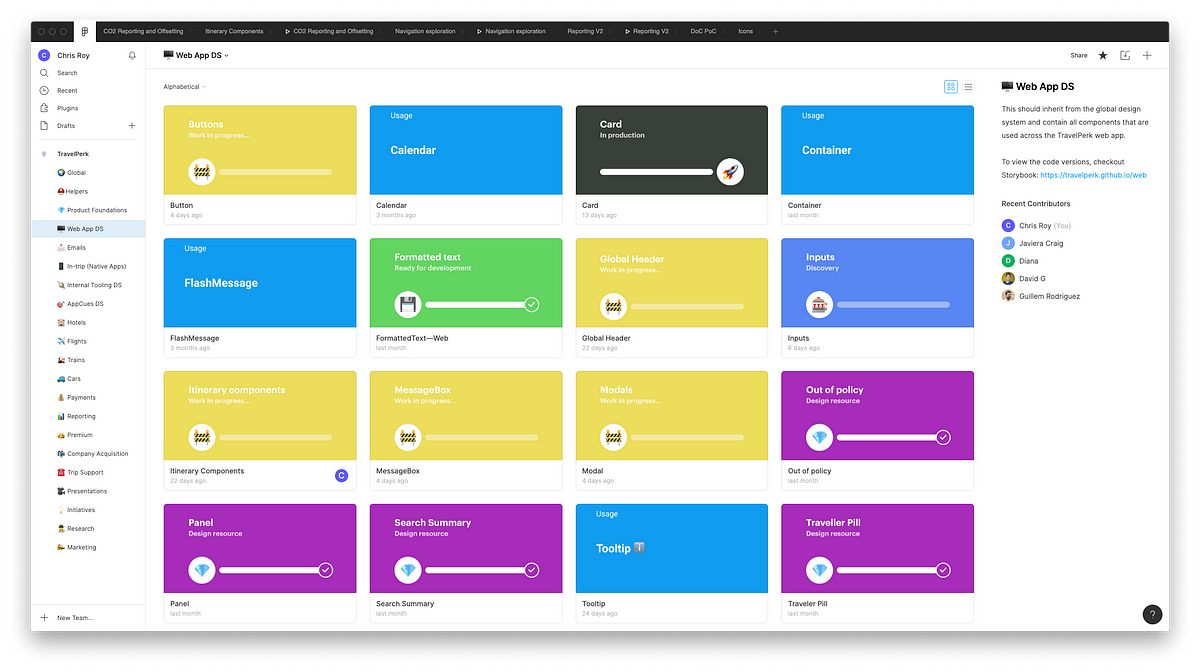Click the Share button

1079,56
